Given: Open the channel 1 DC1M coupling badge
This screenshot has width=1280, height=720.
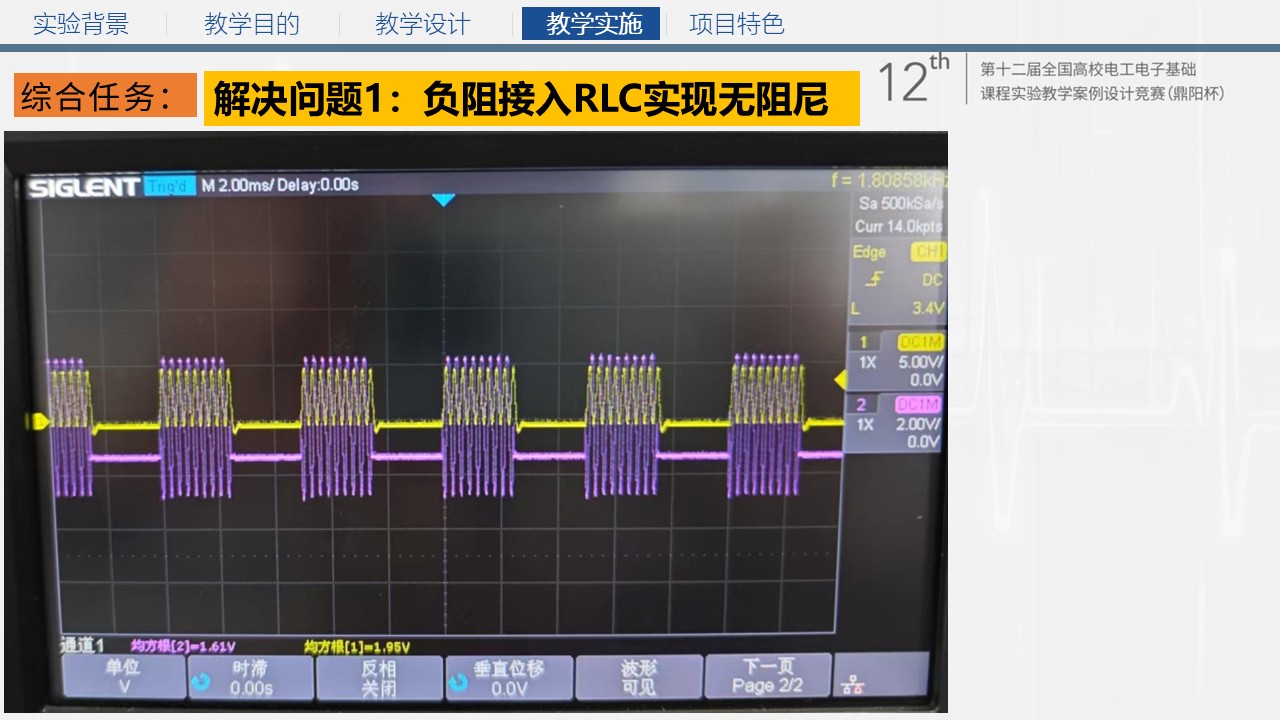Looking at the screenshot, I should pos(920,342).
